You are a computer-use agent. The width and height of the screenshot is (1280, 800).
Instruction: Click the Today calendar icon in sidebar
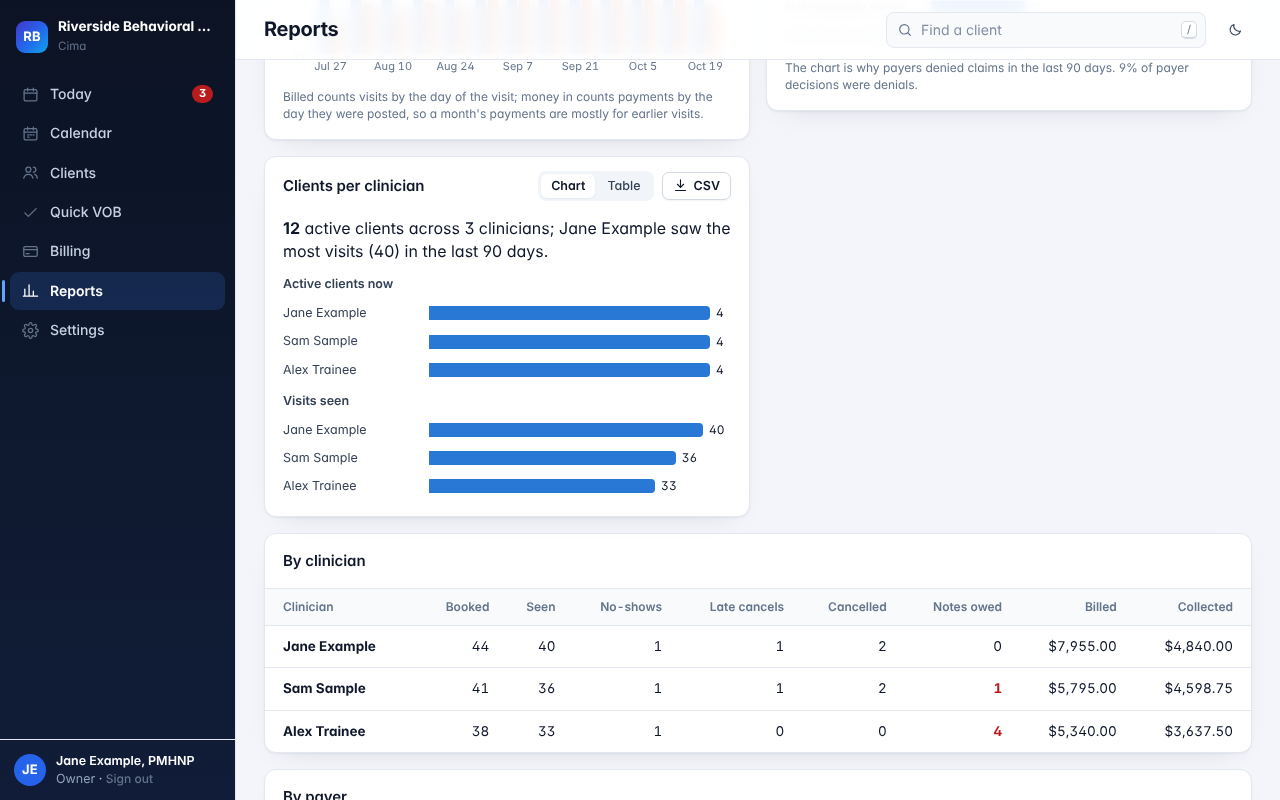31,94
